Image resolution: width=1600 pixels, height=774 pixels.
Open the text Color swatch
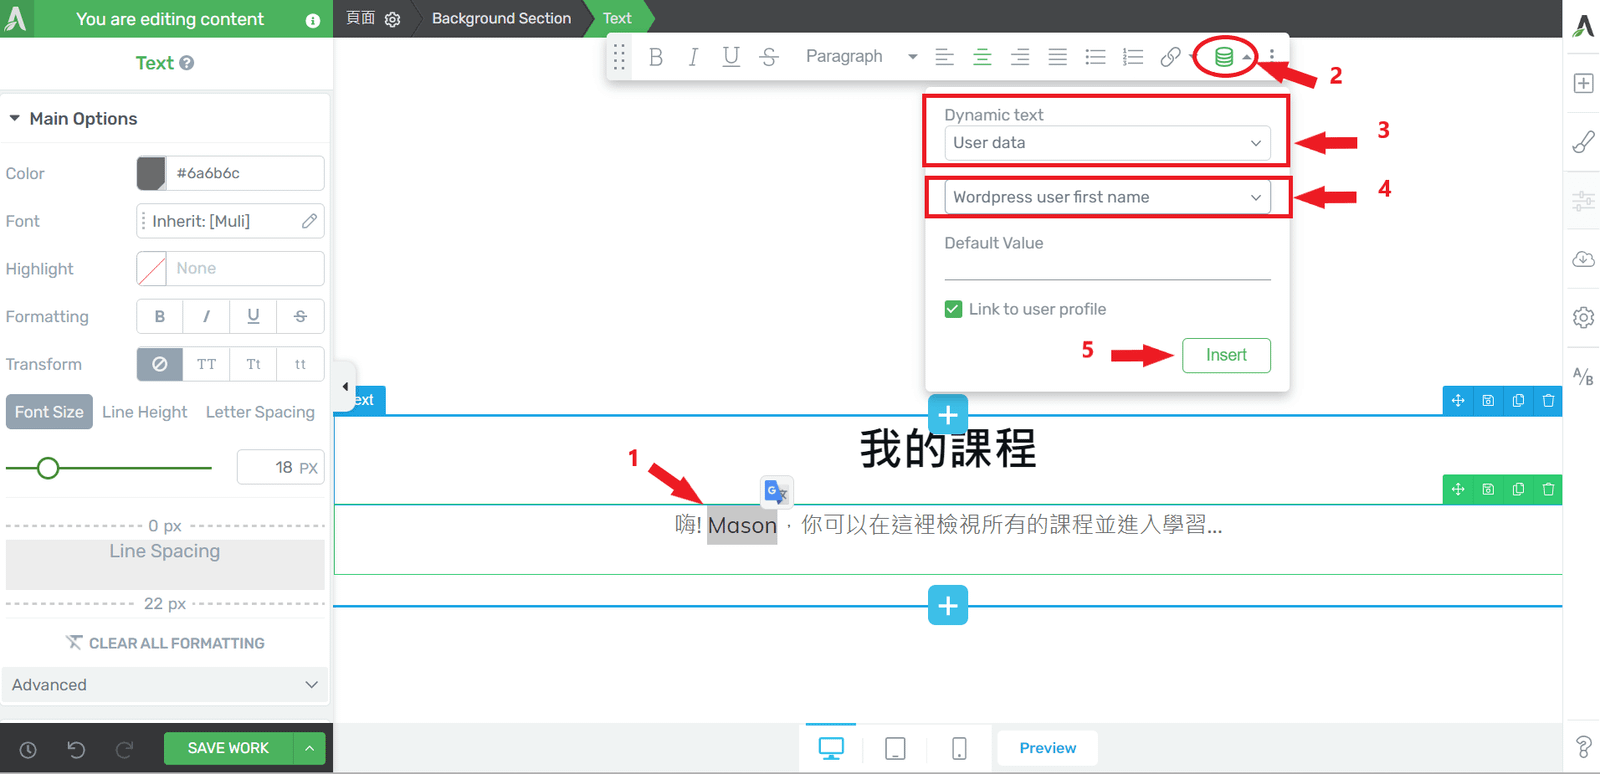[151, 173]
